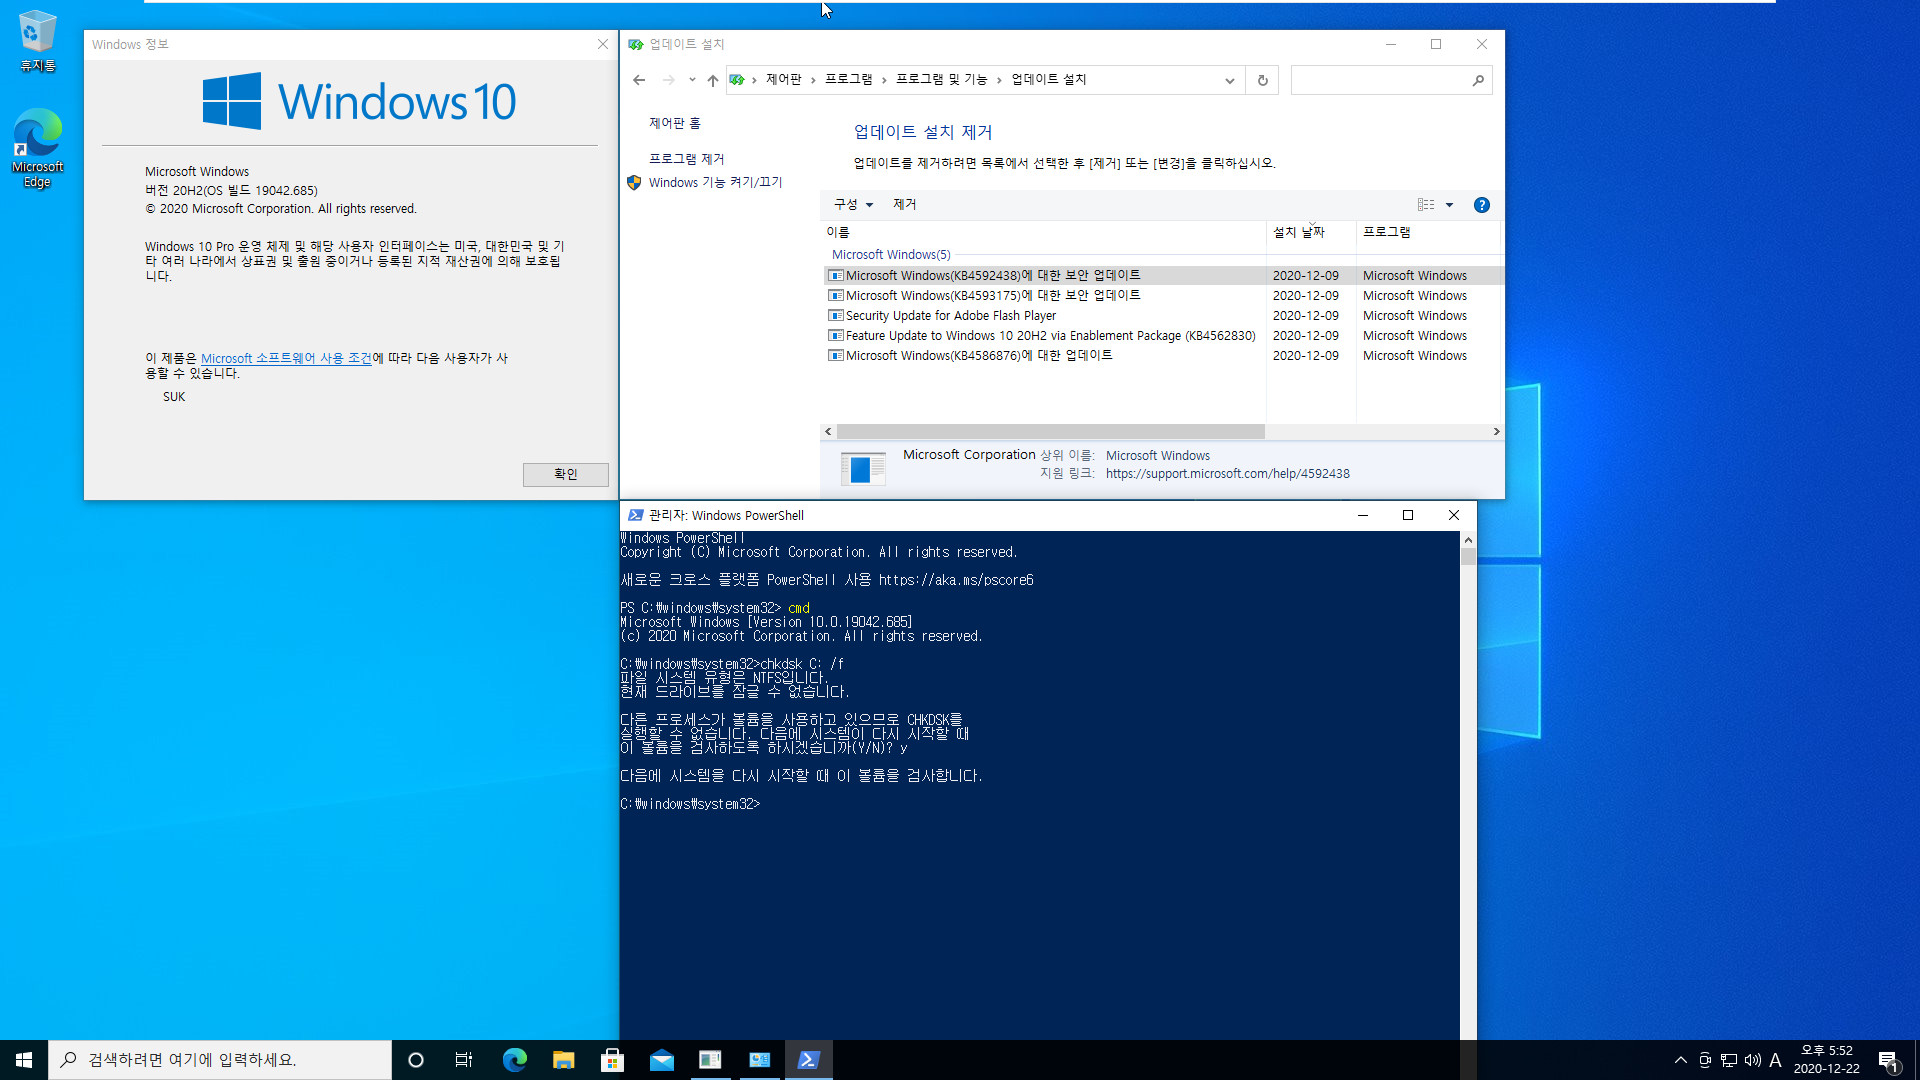Screen dimensions: 1920x1080
Task: Click the taskbar search box
Action: pos(220,1060)
